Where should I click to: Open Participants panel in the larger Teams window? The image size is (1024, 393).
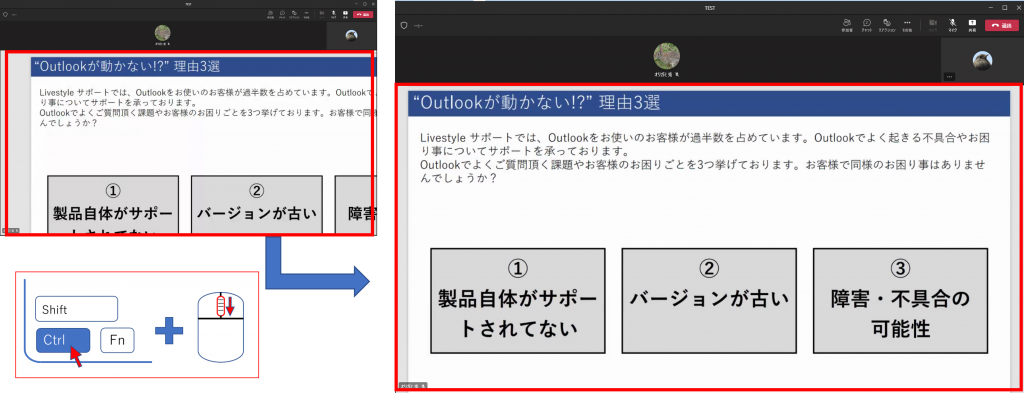coord(847,25)
